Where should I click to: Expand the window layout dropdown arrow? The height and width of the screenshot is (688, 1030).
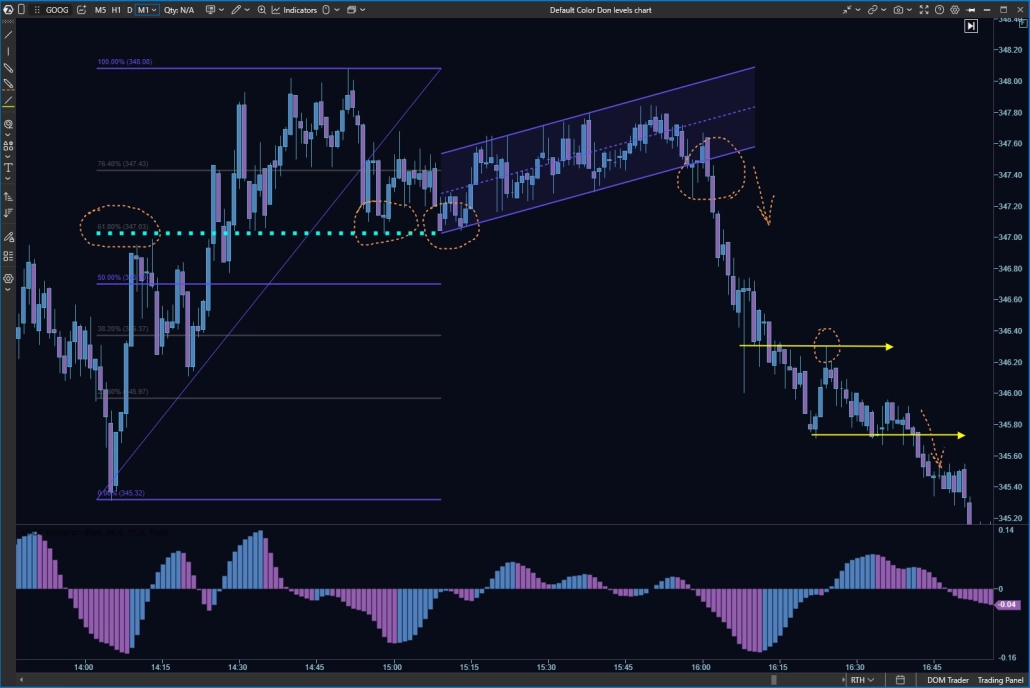[x=363, y=10]
